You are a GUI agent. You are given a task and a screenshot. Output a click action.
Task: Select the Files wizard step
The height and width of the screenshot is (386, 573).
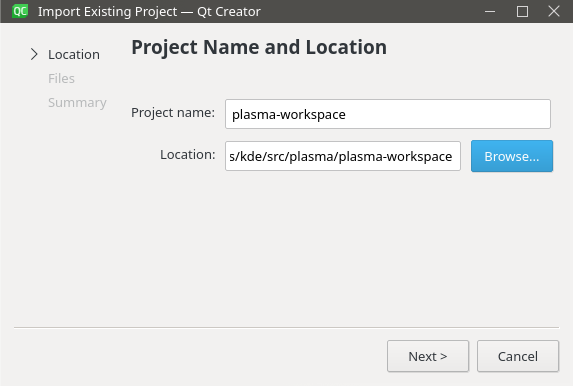point(61,78)
